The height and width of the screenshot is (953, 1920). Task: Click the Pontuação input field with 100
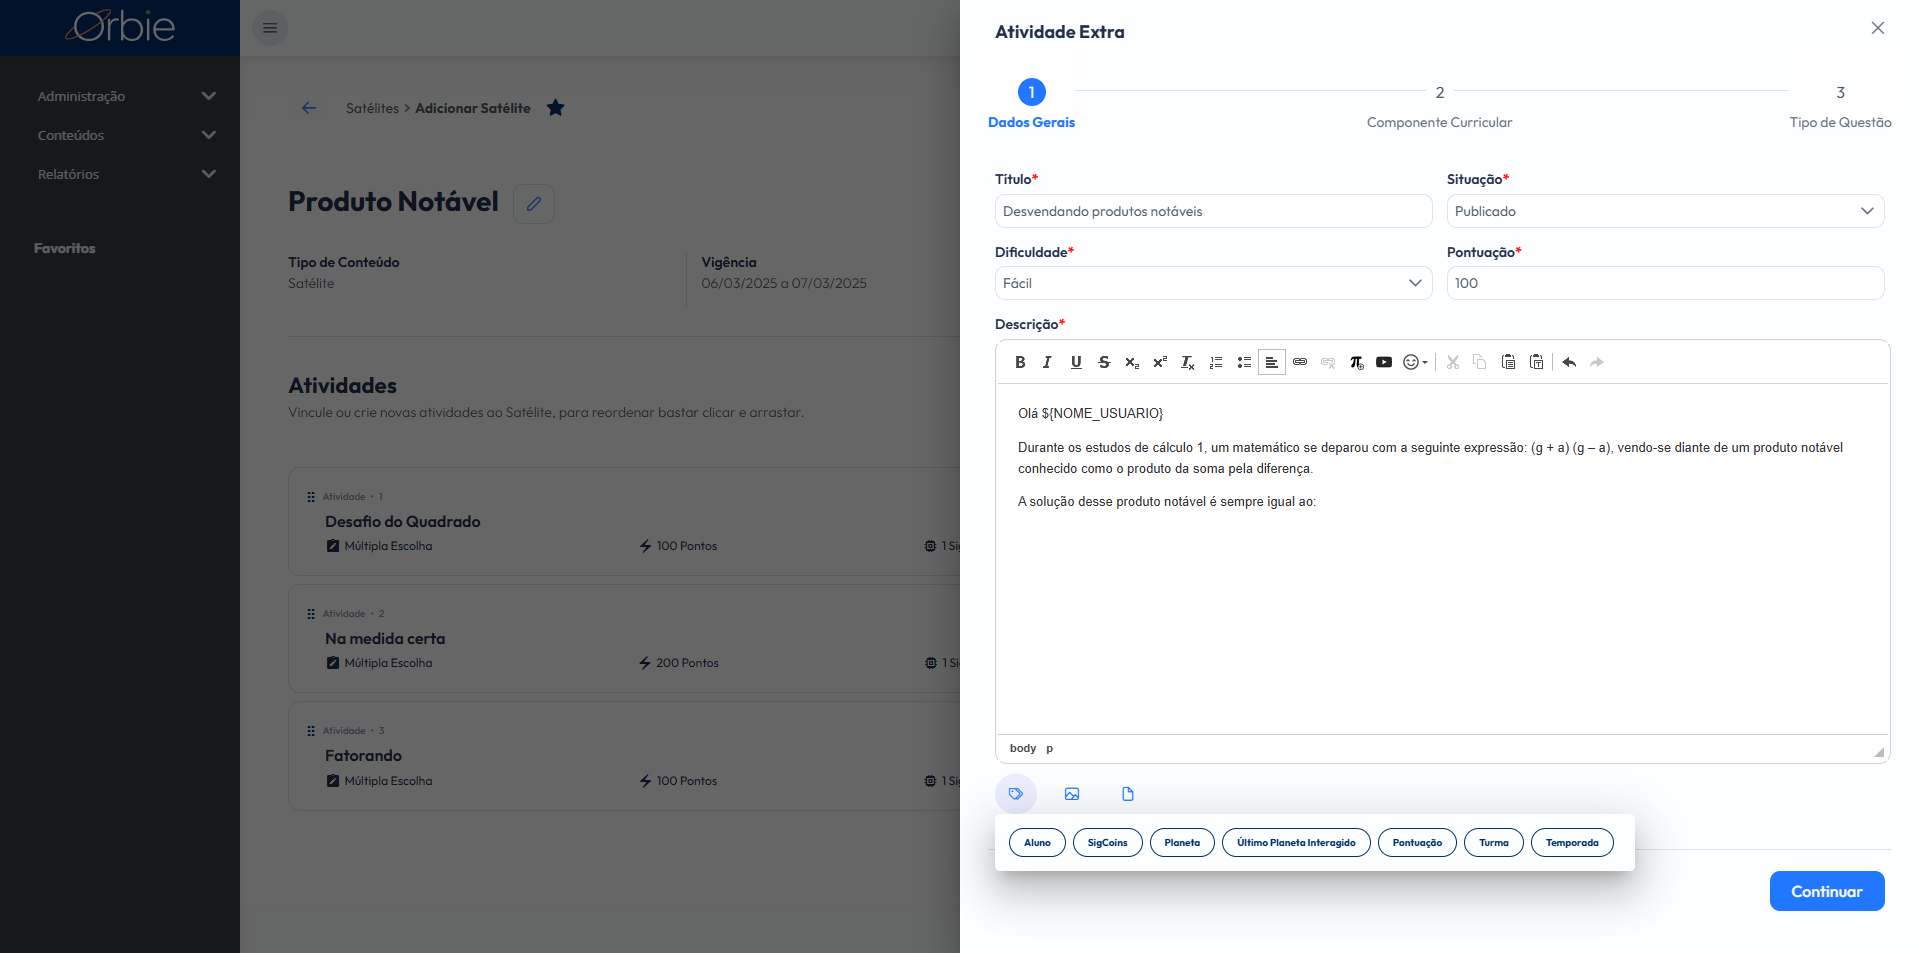(x=1665, y=283)
